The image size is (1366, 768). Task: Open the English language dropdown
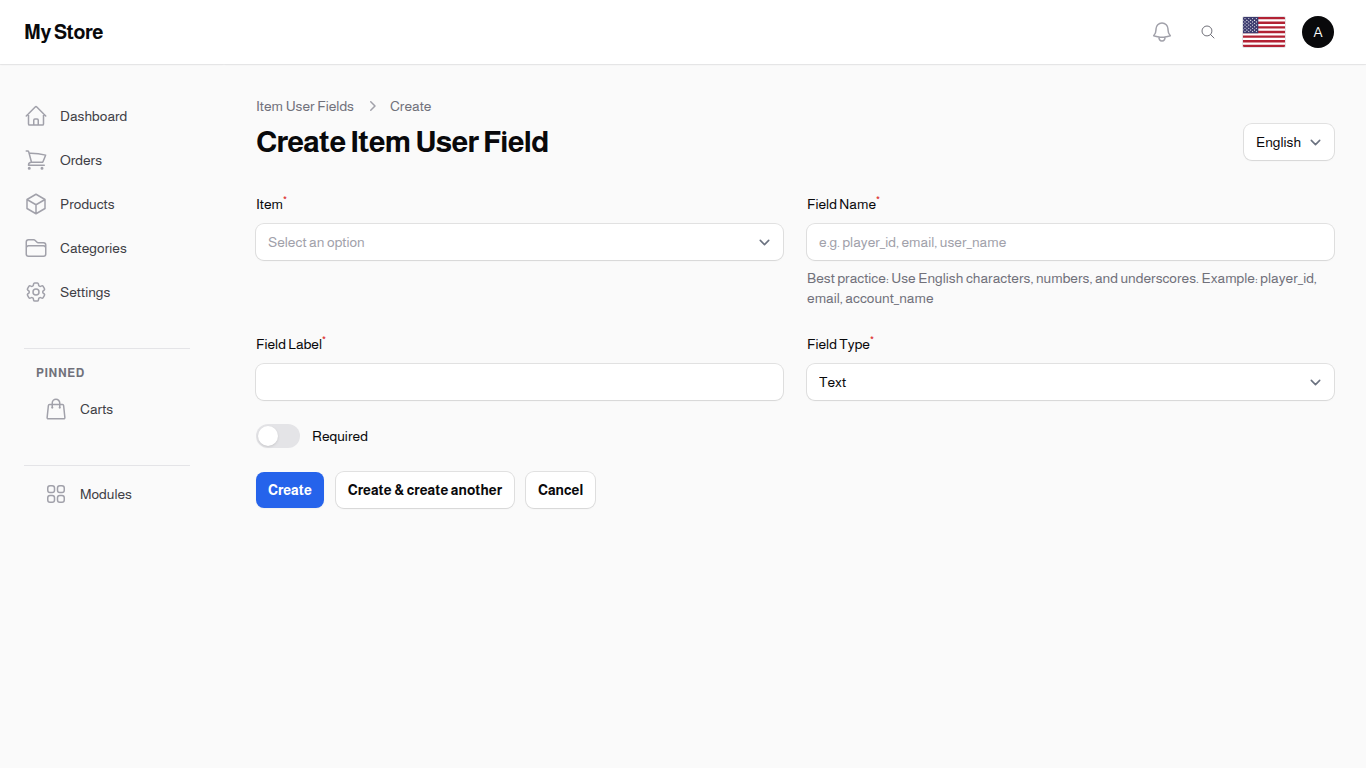point(1288,142)
